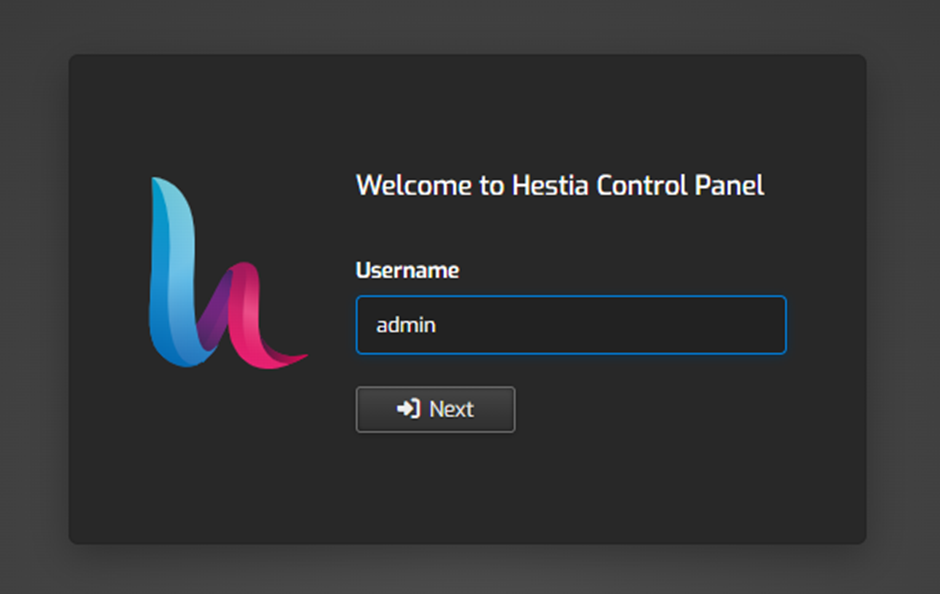
Task: Click the highlighted blue input border
Action: [570, 299]
